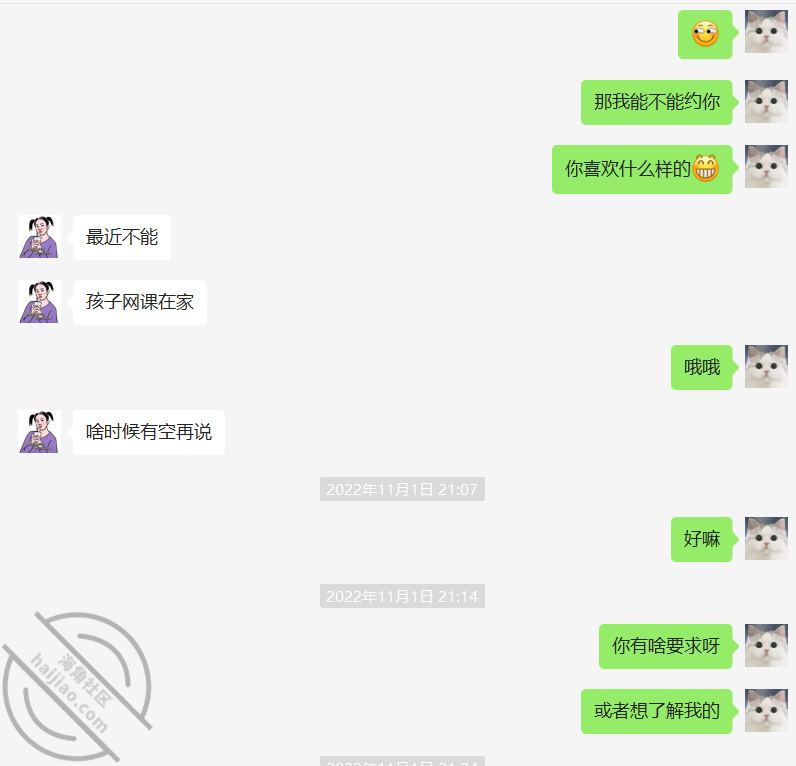Open the girl avatar beside 最近不能

coord(39,237)
